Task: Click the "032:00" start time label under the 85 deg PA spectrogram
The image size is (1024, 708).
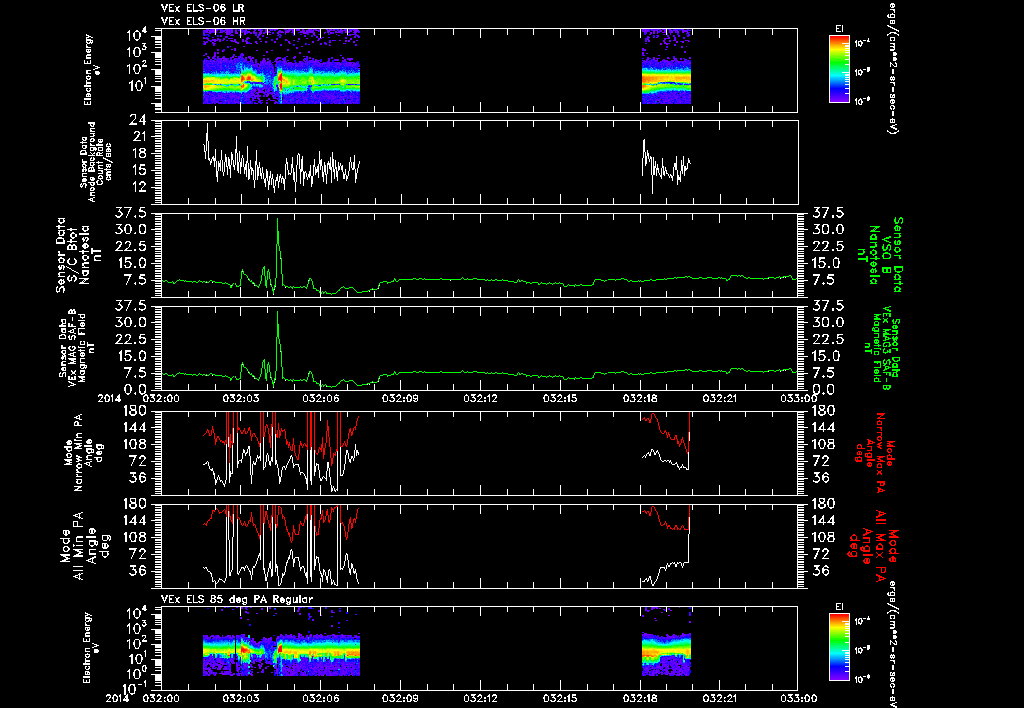Action: [x=161, y=698]
